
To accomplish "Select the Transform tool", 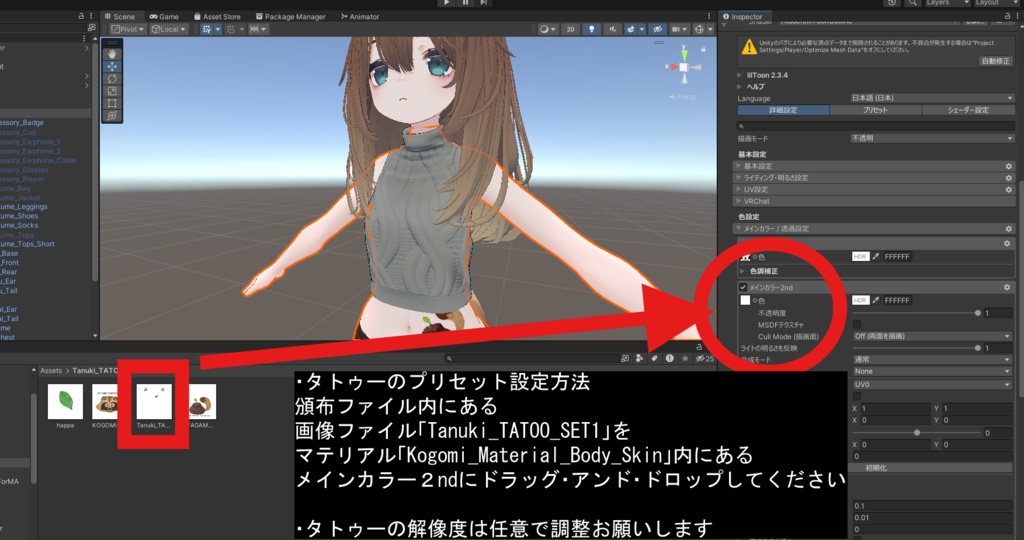I will pyautogui.click(x=112, y=116).
